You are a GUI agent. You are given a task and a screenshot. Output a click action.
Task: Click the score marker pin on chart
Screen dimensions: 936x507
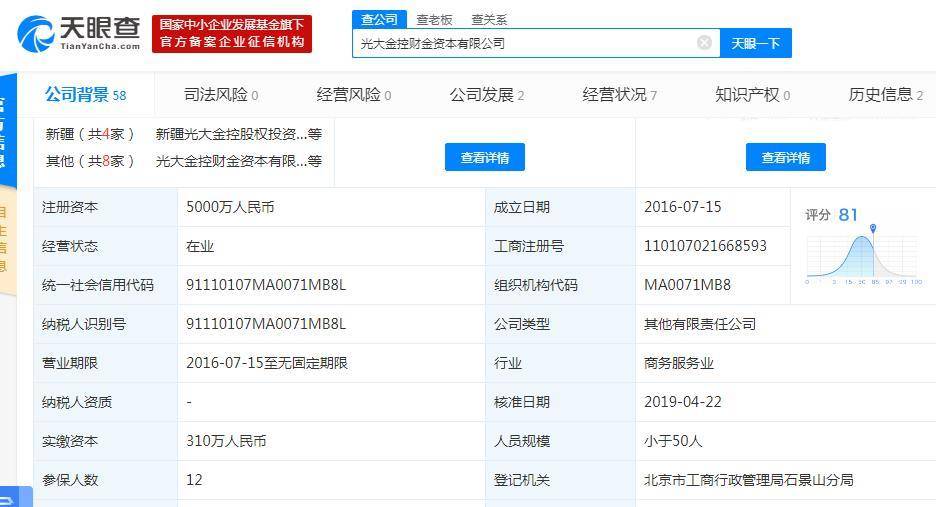(x=873, y=228)
